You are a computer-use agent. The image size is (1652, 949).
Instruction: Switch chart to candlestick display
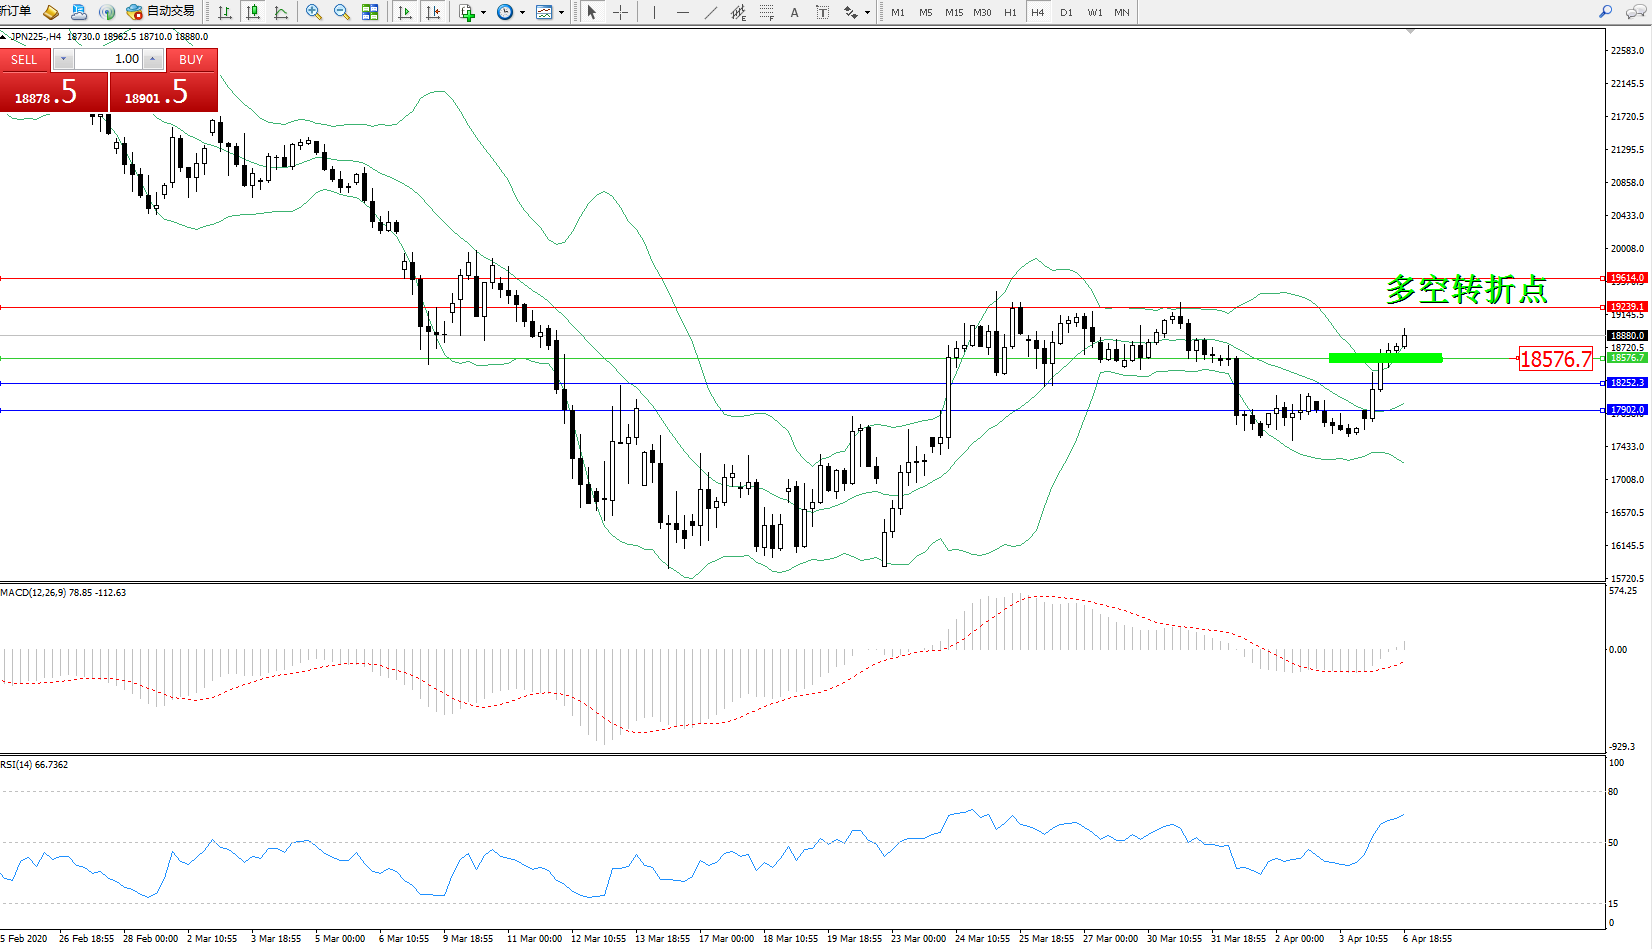253,12
